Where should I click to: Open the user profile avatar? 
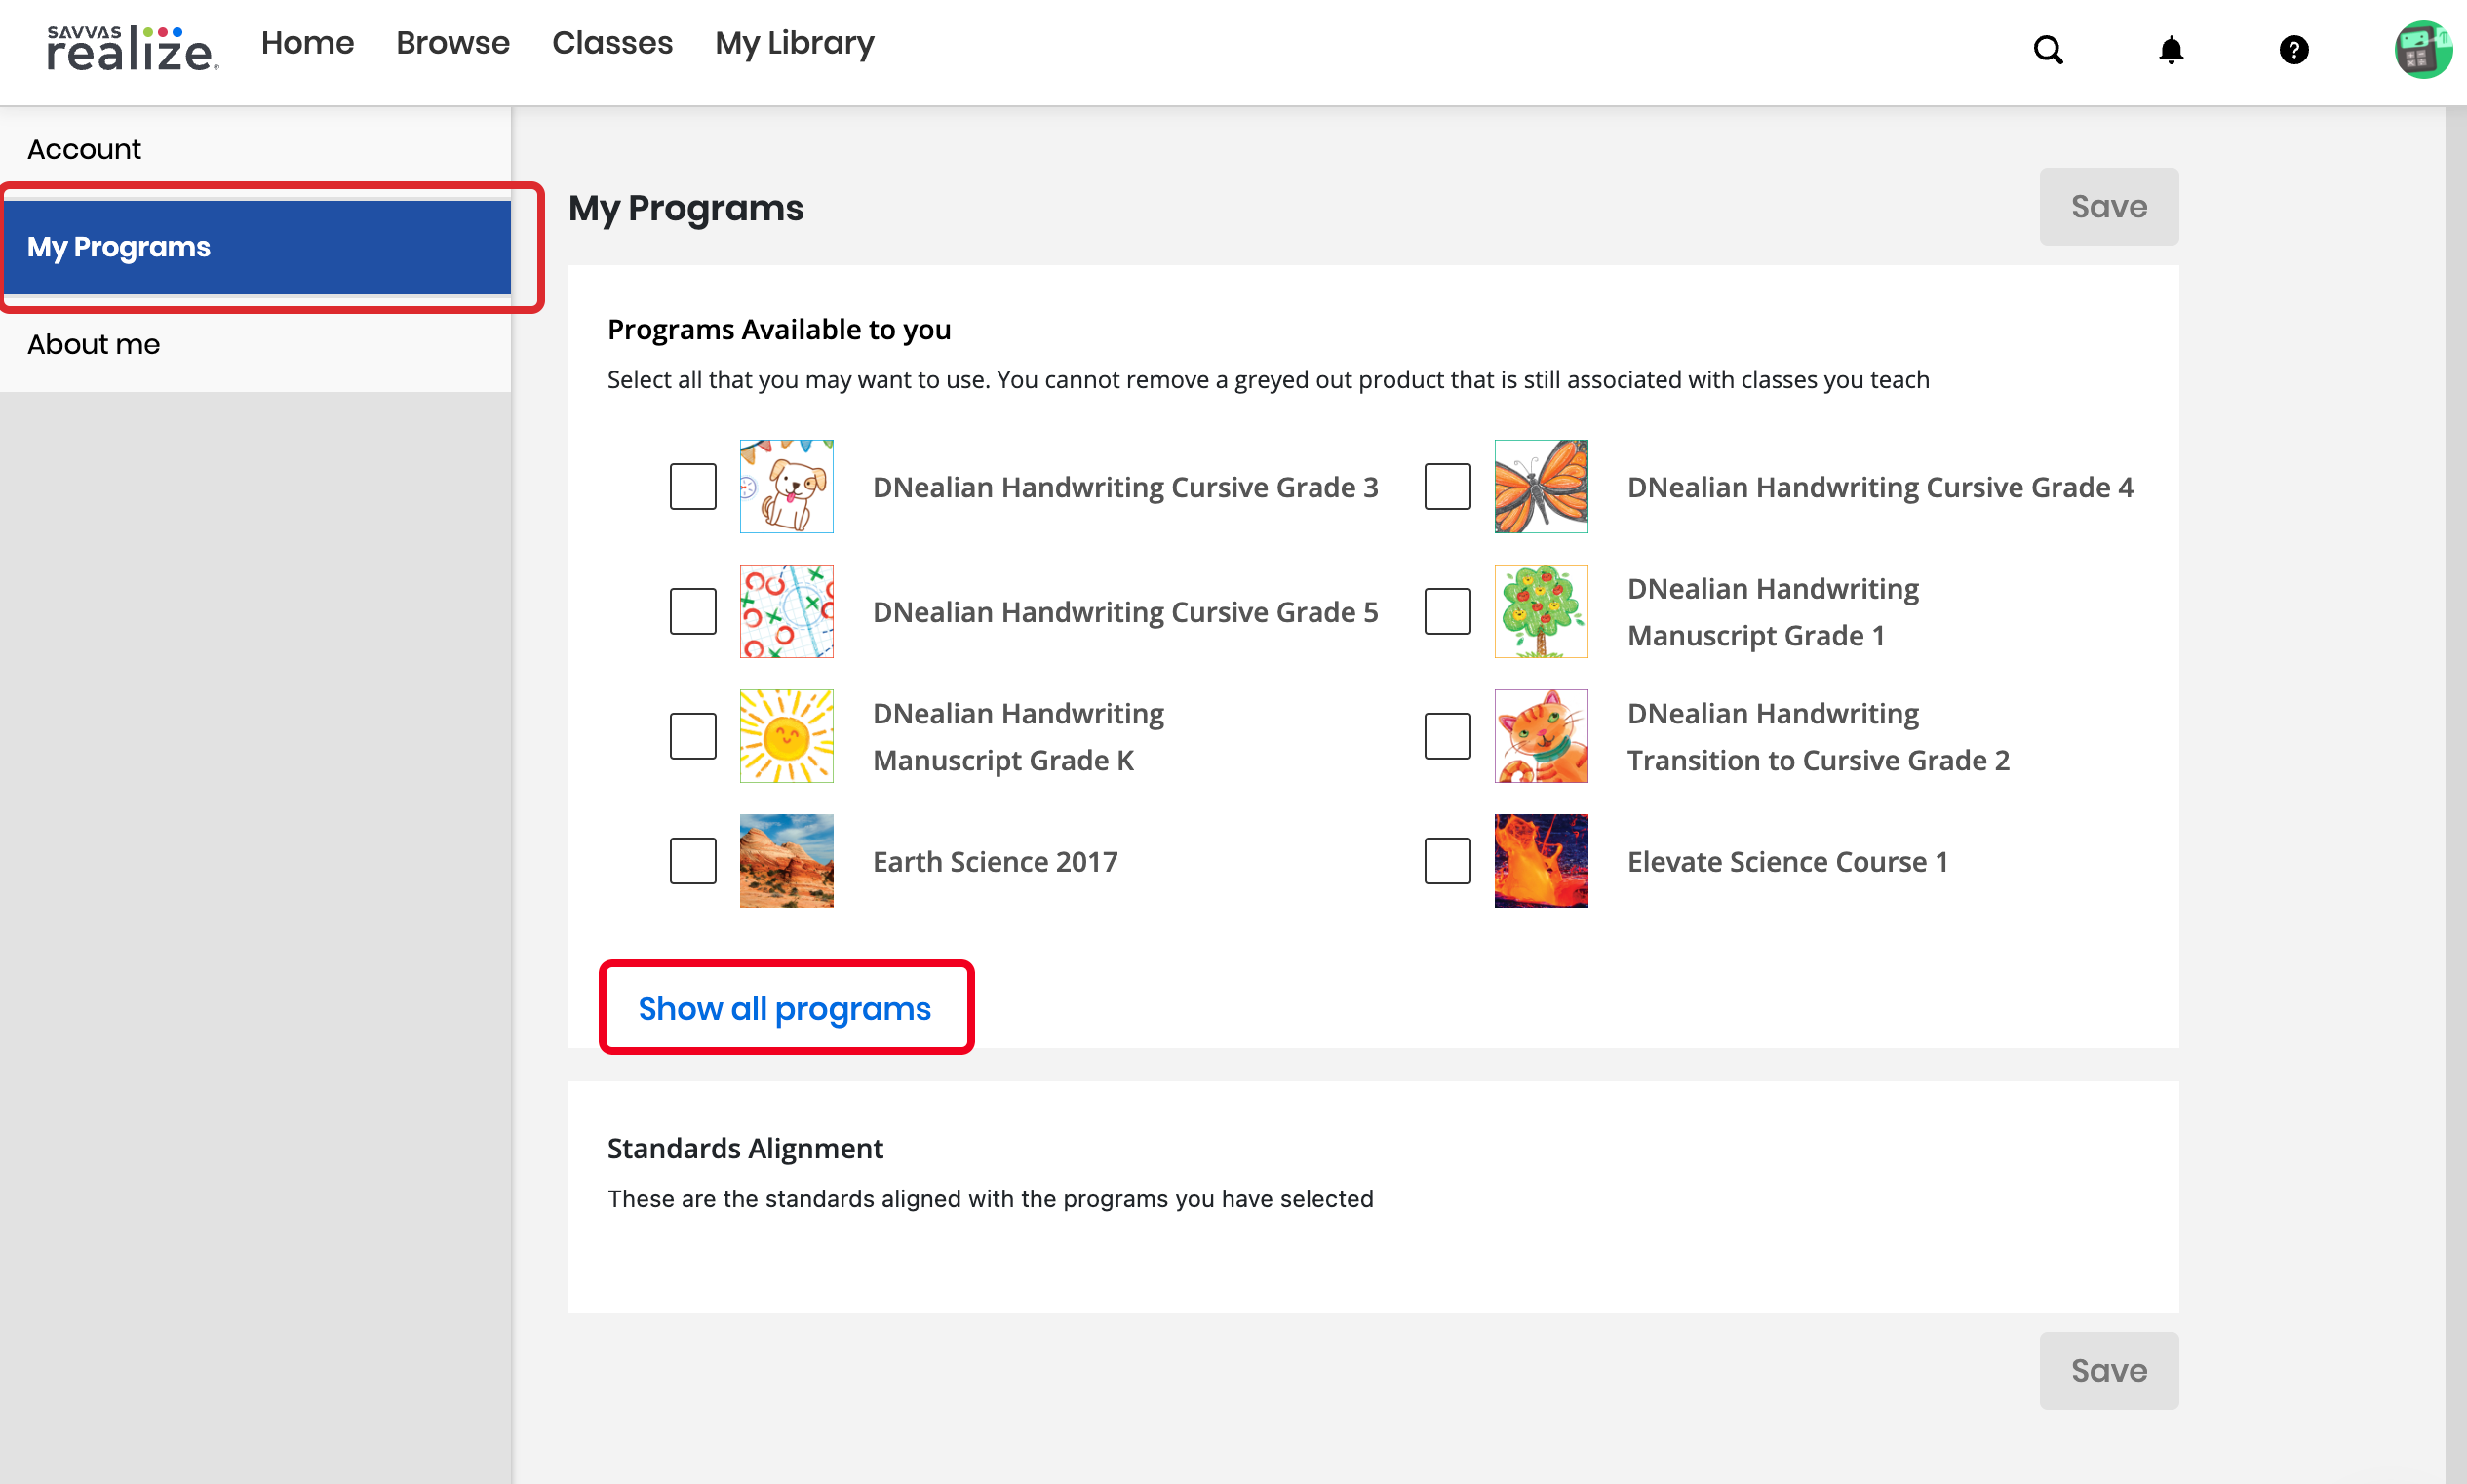pyautogui.click(x=2422, y=49)
